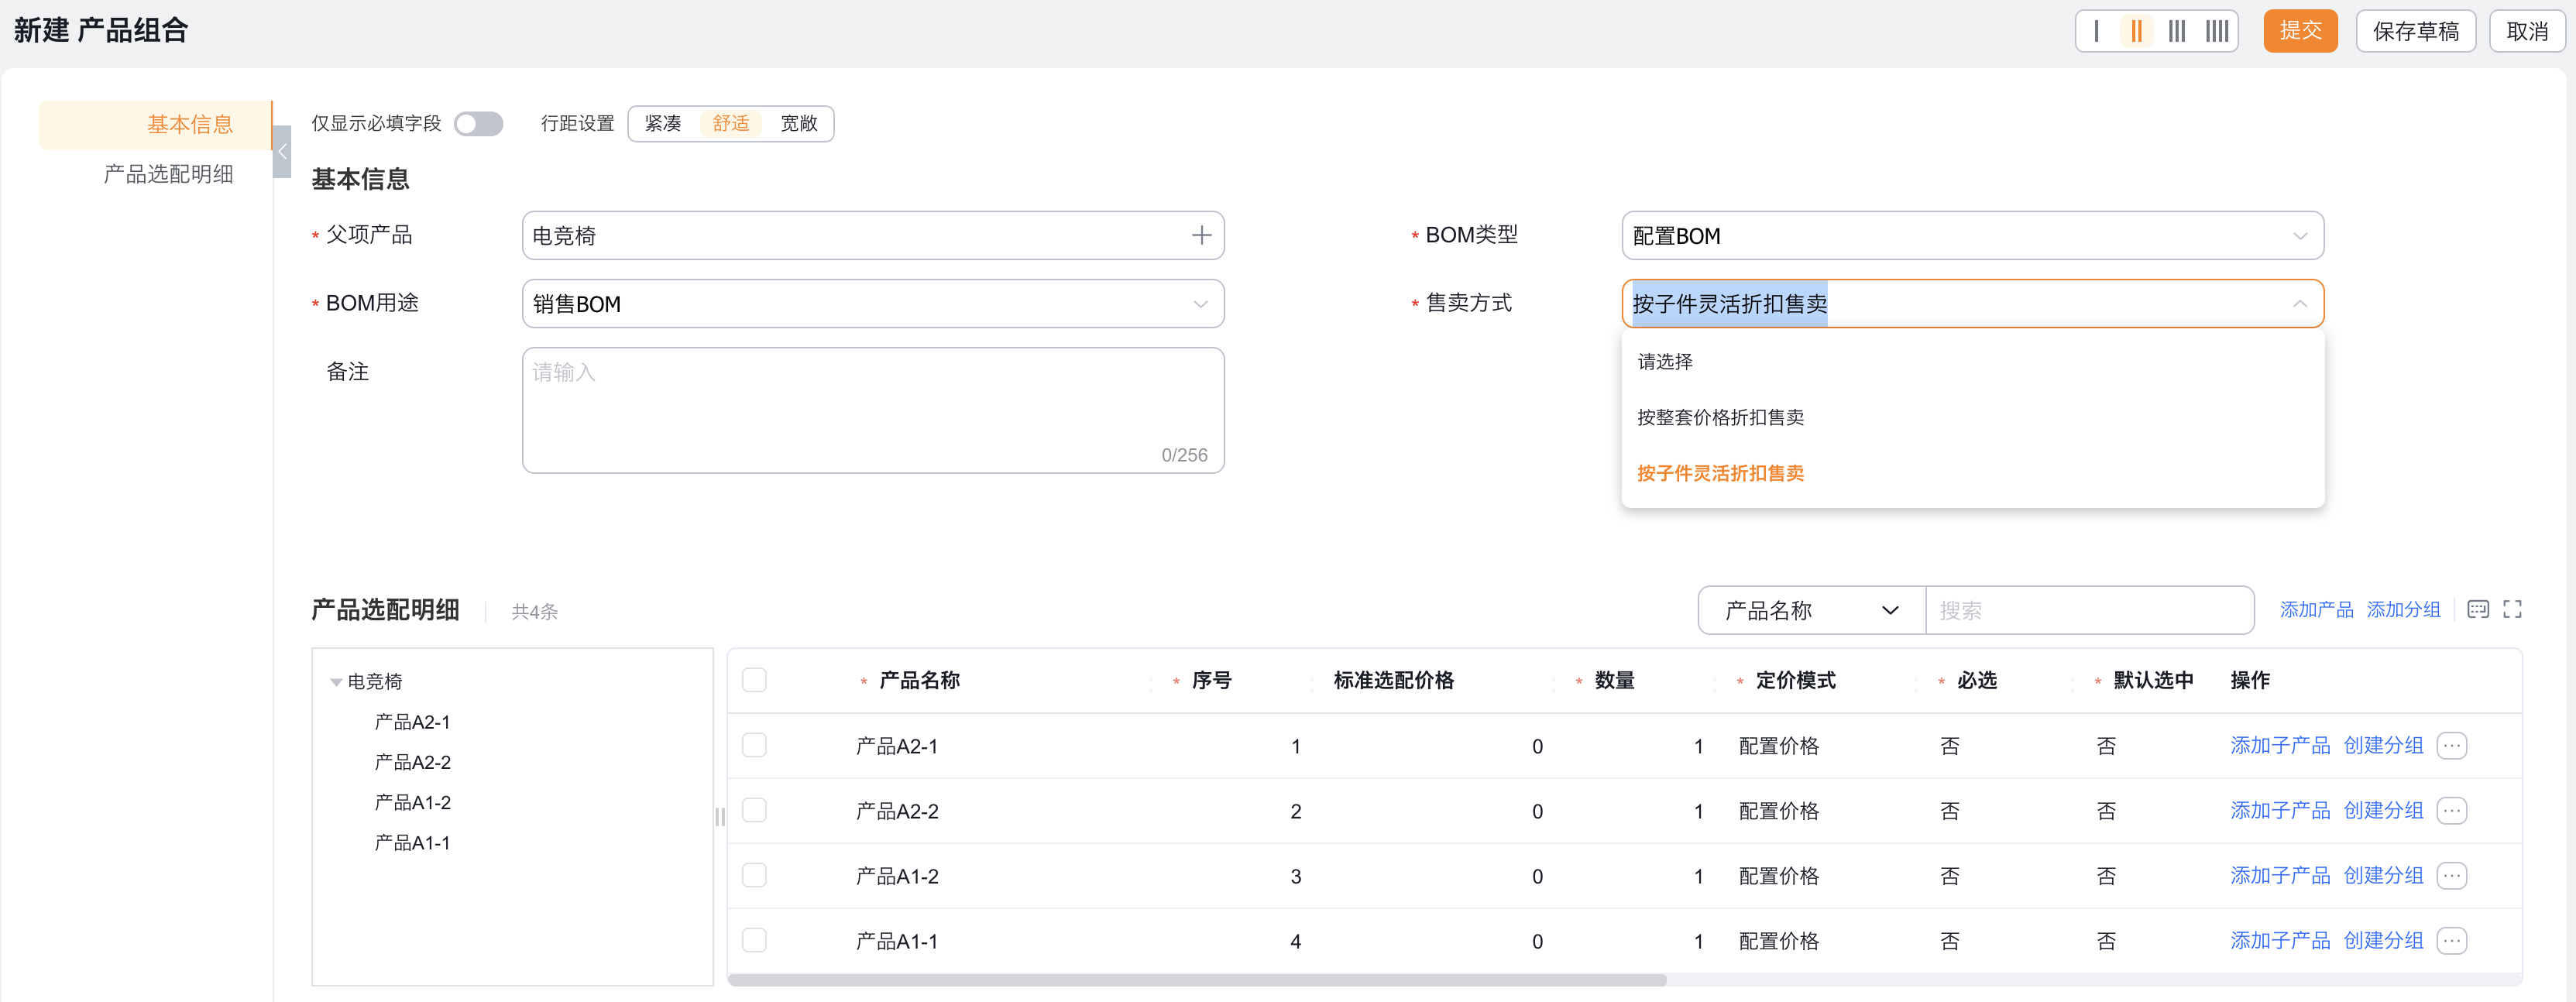
Task: Click the 保存草稿 button
Action: tap(2414, 30)
